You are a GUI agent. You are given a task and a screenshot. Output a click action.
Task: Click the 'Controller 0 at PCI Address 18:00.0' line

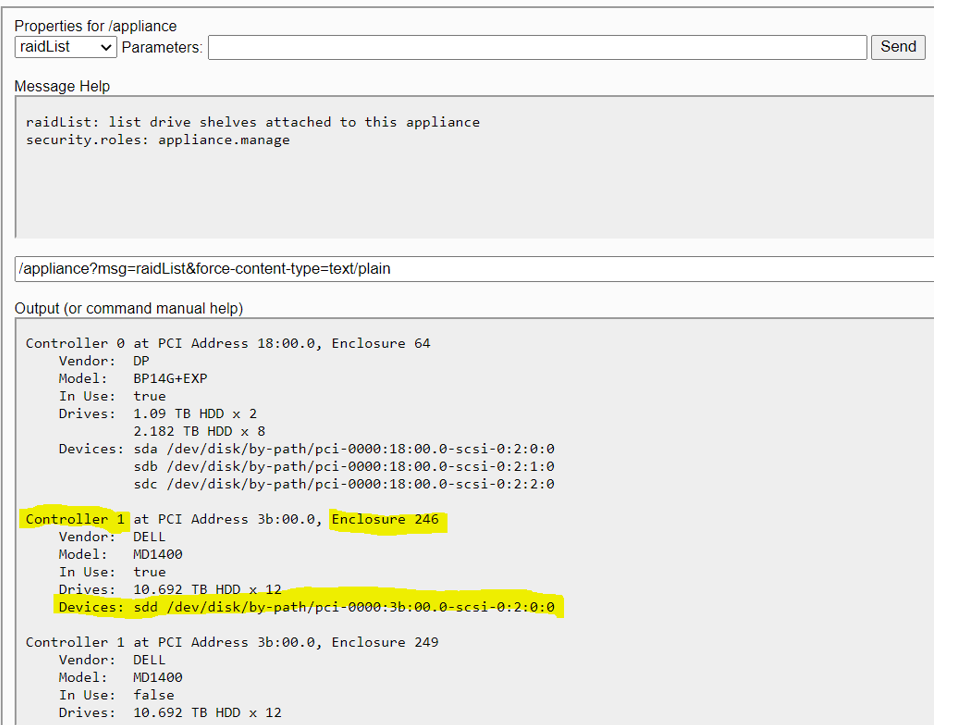pyautogui.click(x=228, y=343)
